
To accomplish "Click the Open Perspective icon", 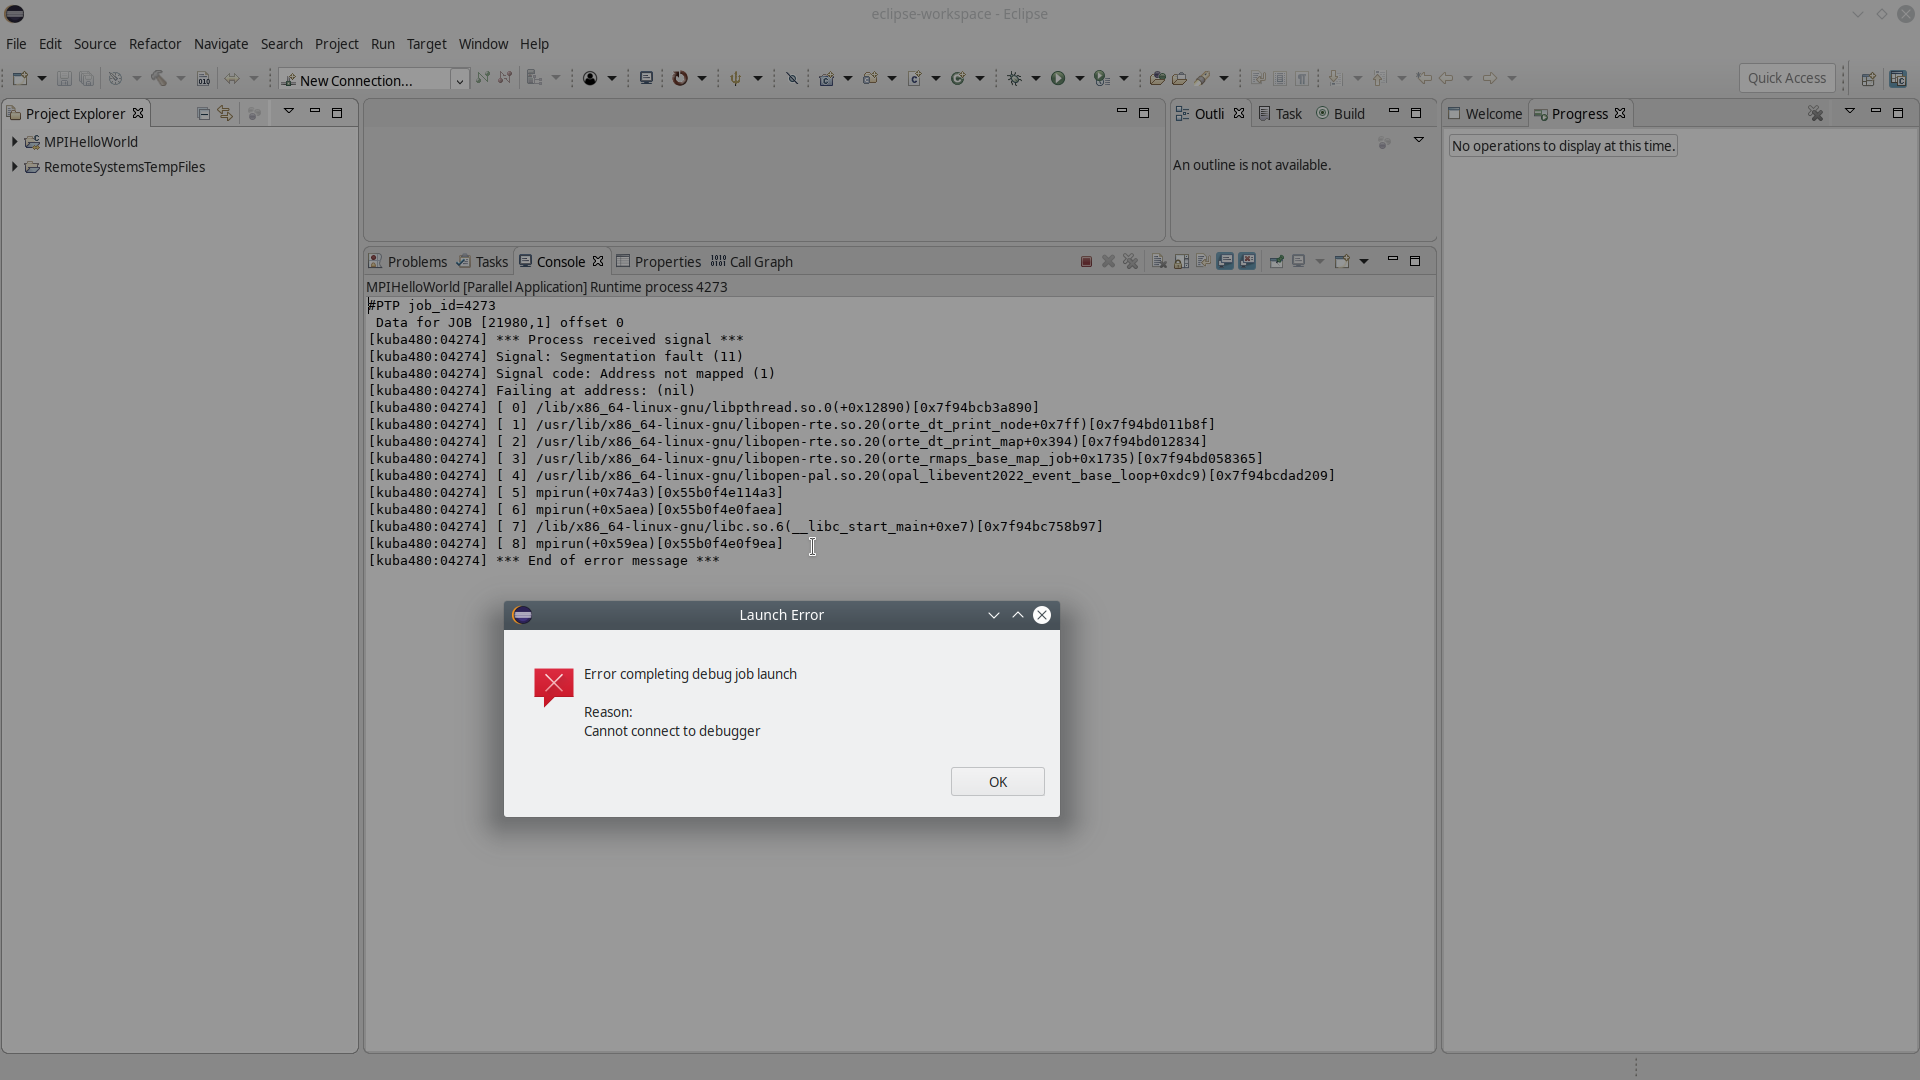I will click(1867, 78).
